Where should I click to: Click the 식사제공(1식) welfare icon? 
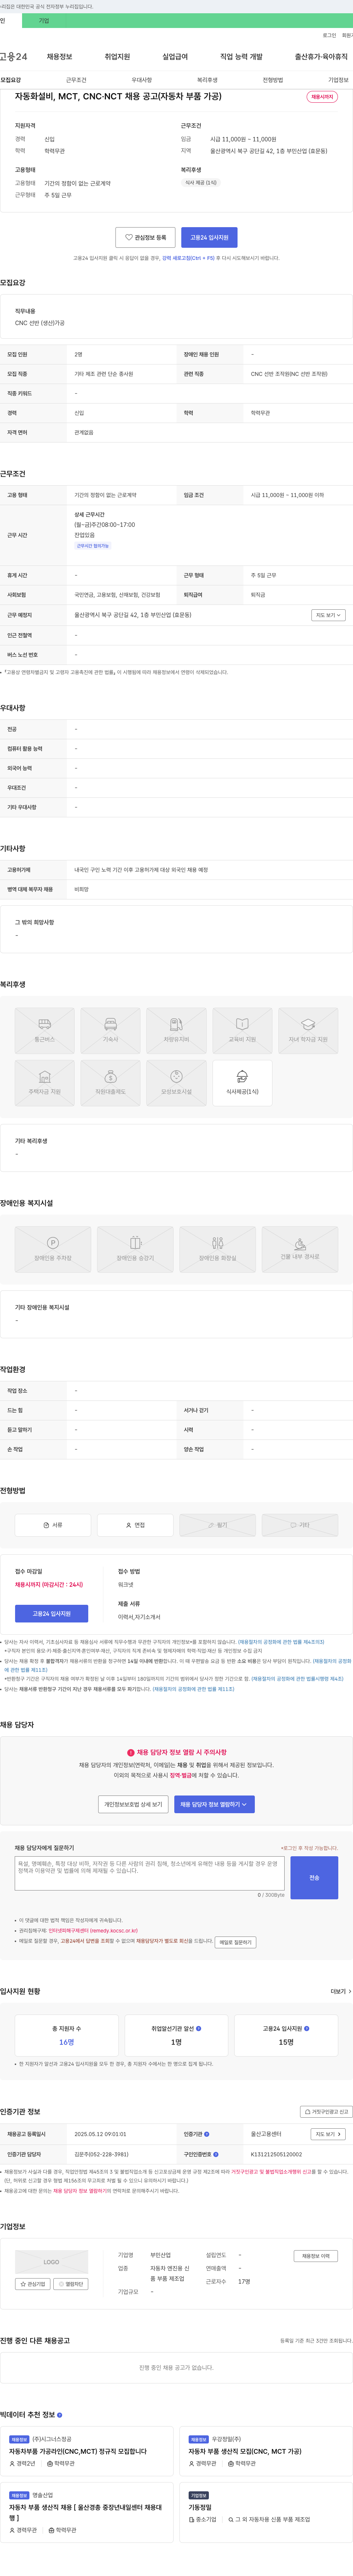[x=242, y=1083]
